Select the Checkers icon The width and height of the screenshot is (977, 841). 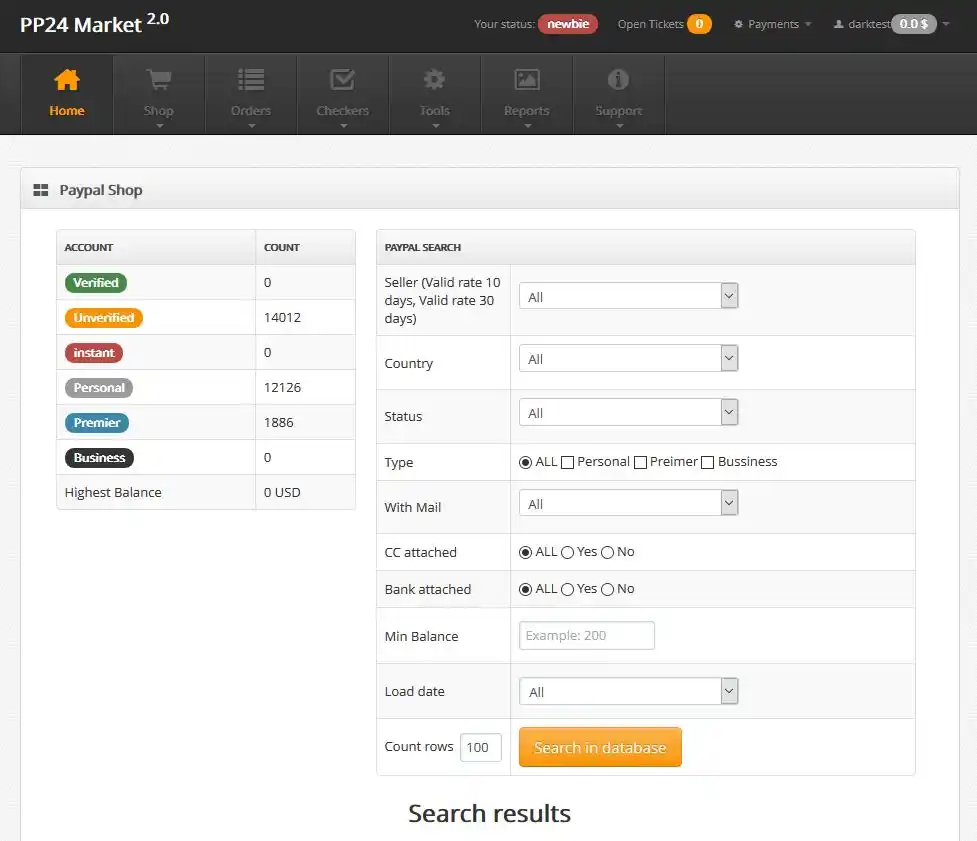(x=342, y=80)
